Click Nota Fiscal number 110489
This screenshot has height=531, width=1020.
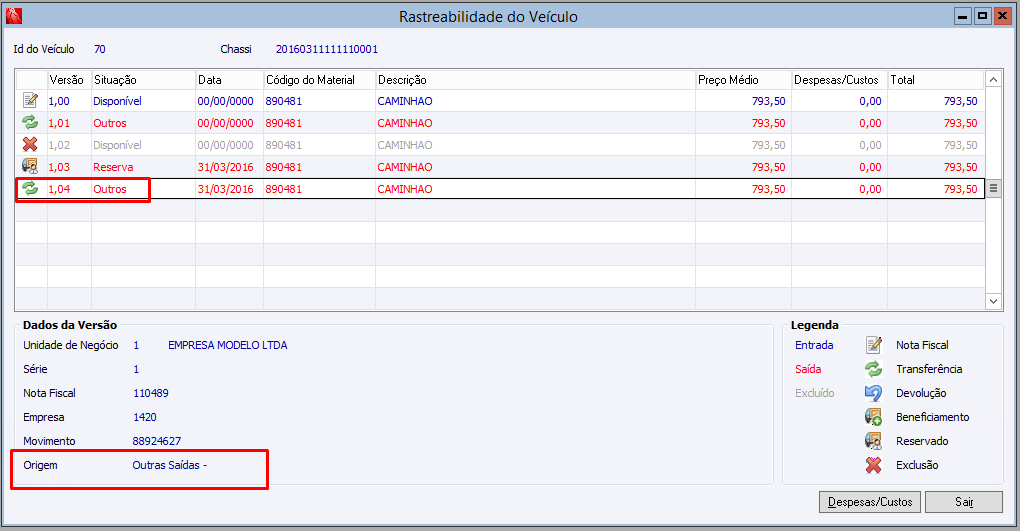pyautogui.click(x=151, y=393)
